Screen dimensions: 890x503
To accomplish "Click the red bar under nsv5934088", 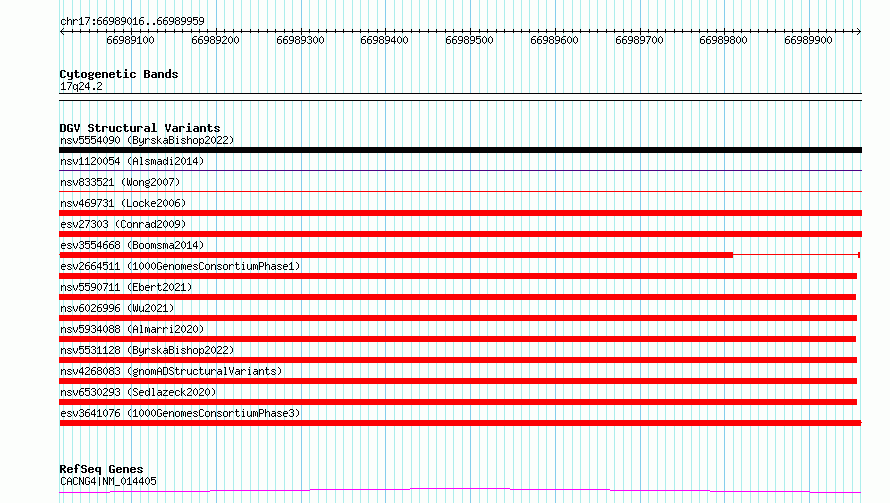I will click(x=457, y=339).
